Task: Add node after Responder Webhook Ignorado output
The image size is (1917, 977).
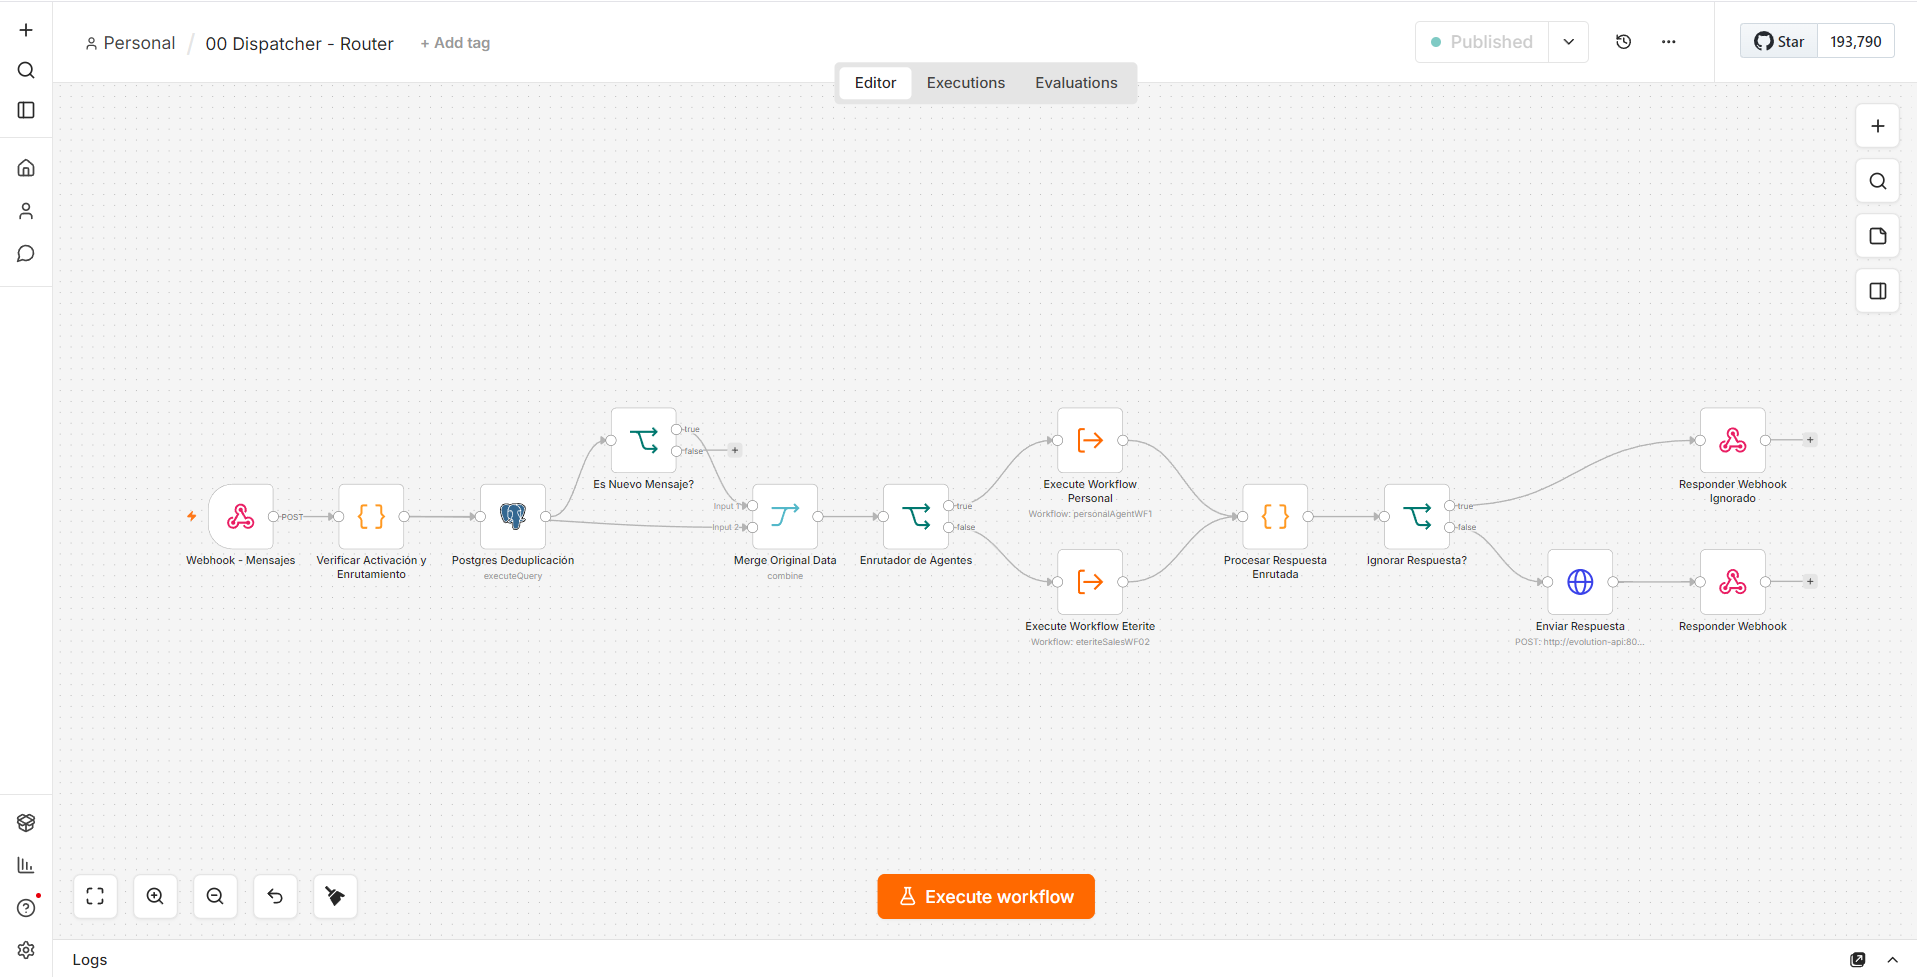Action: [x=1810, y=440]
